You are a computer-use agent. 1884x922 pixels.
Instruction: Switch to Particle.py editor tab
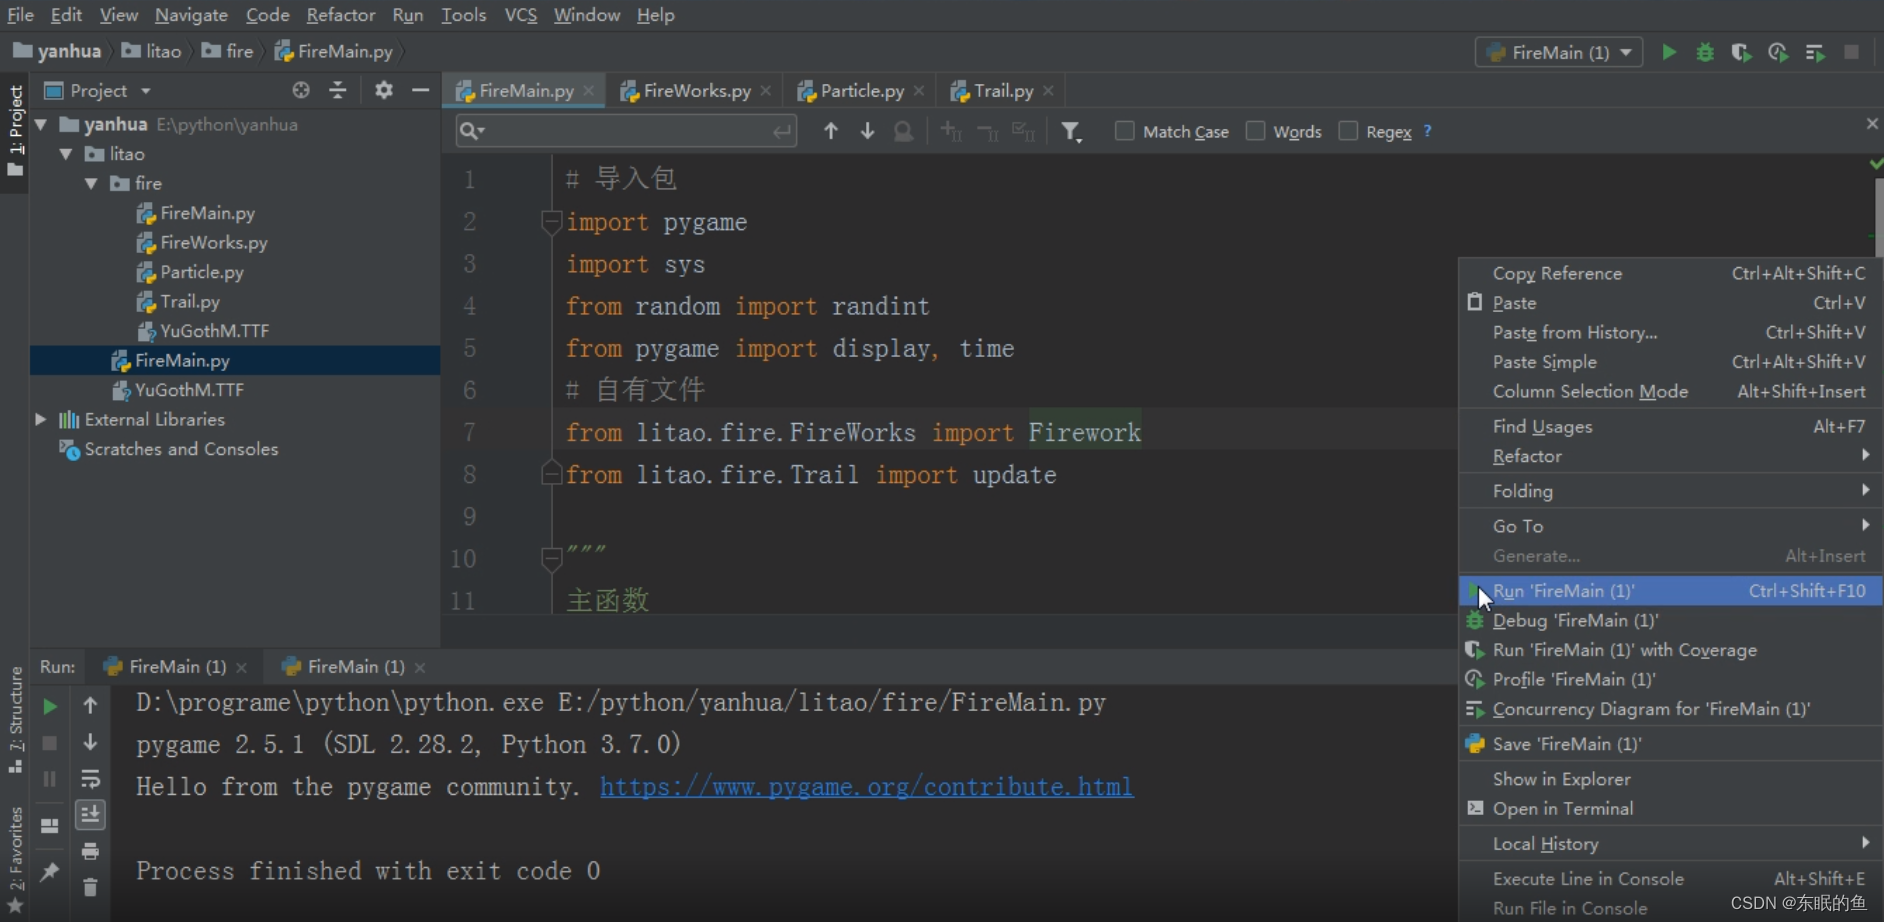coord(861,91)
